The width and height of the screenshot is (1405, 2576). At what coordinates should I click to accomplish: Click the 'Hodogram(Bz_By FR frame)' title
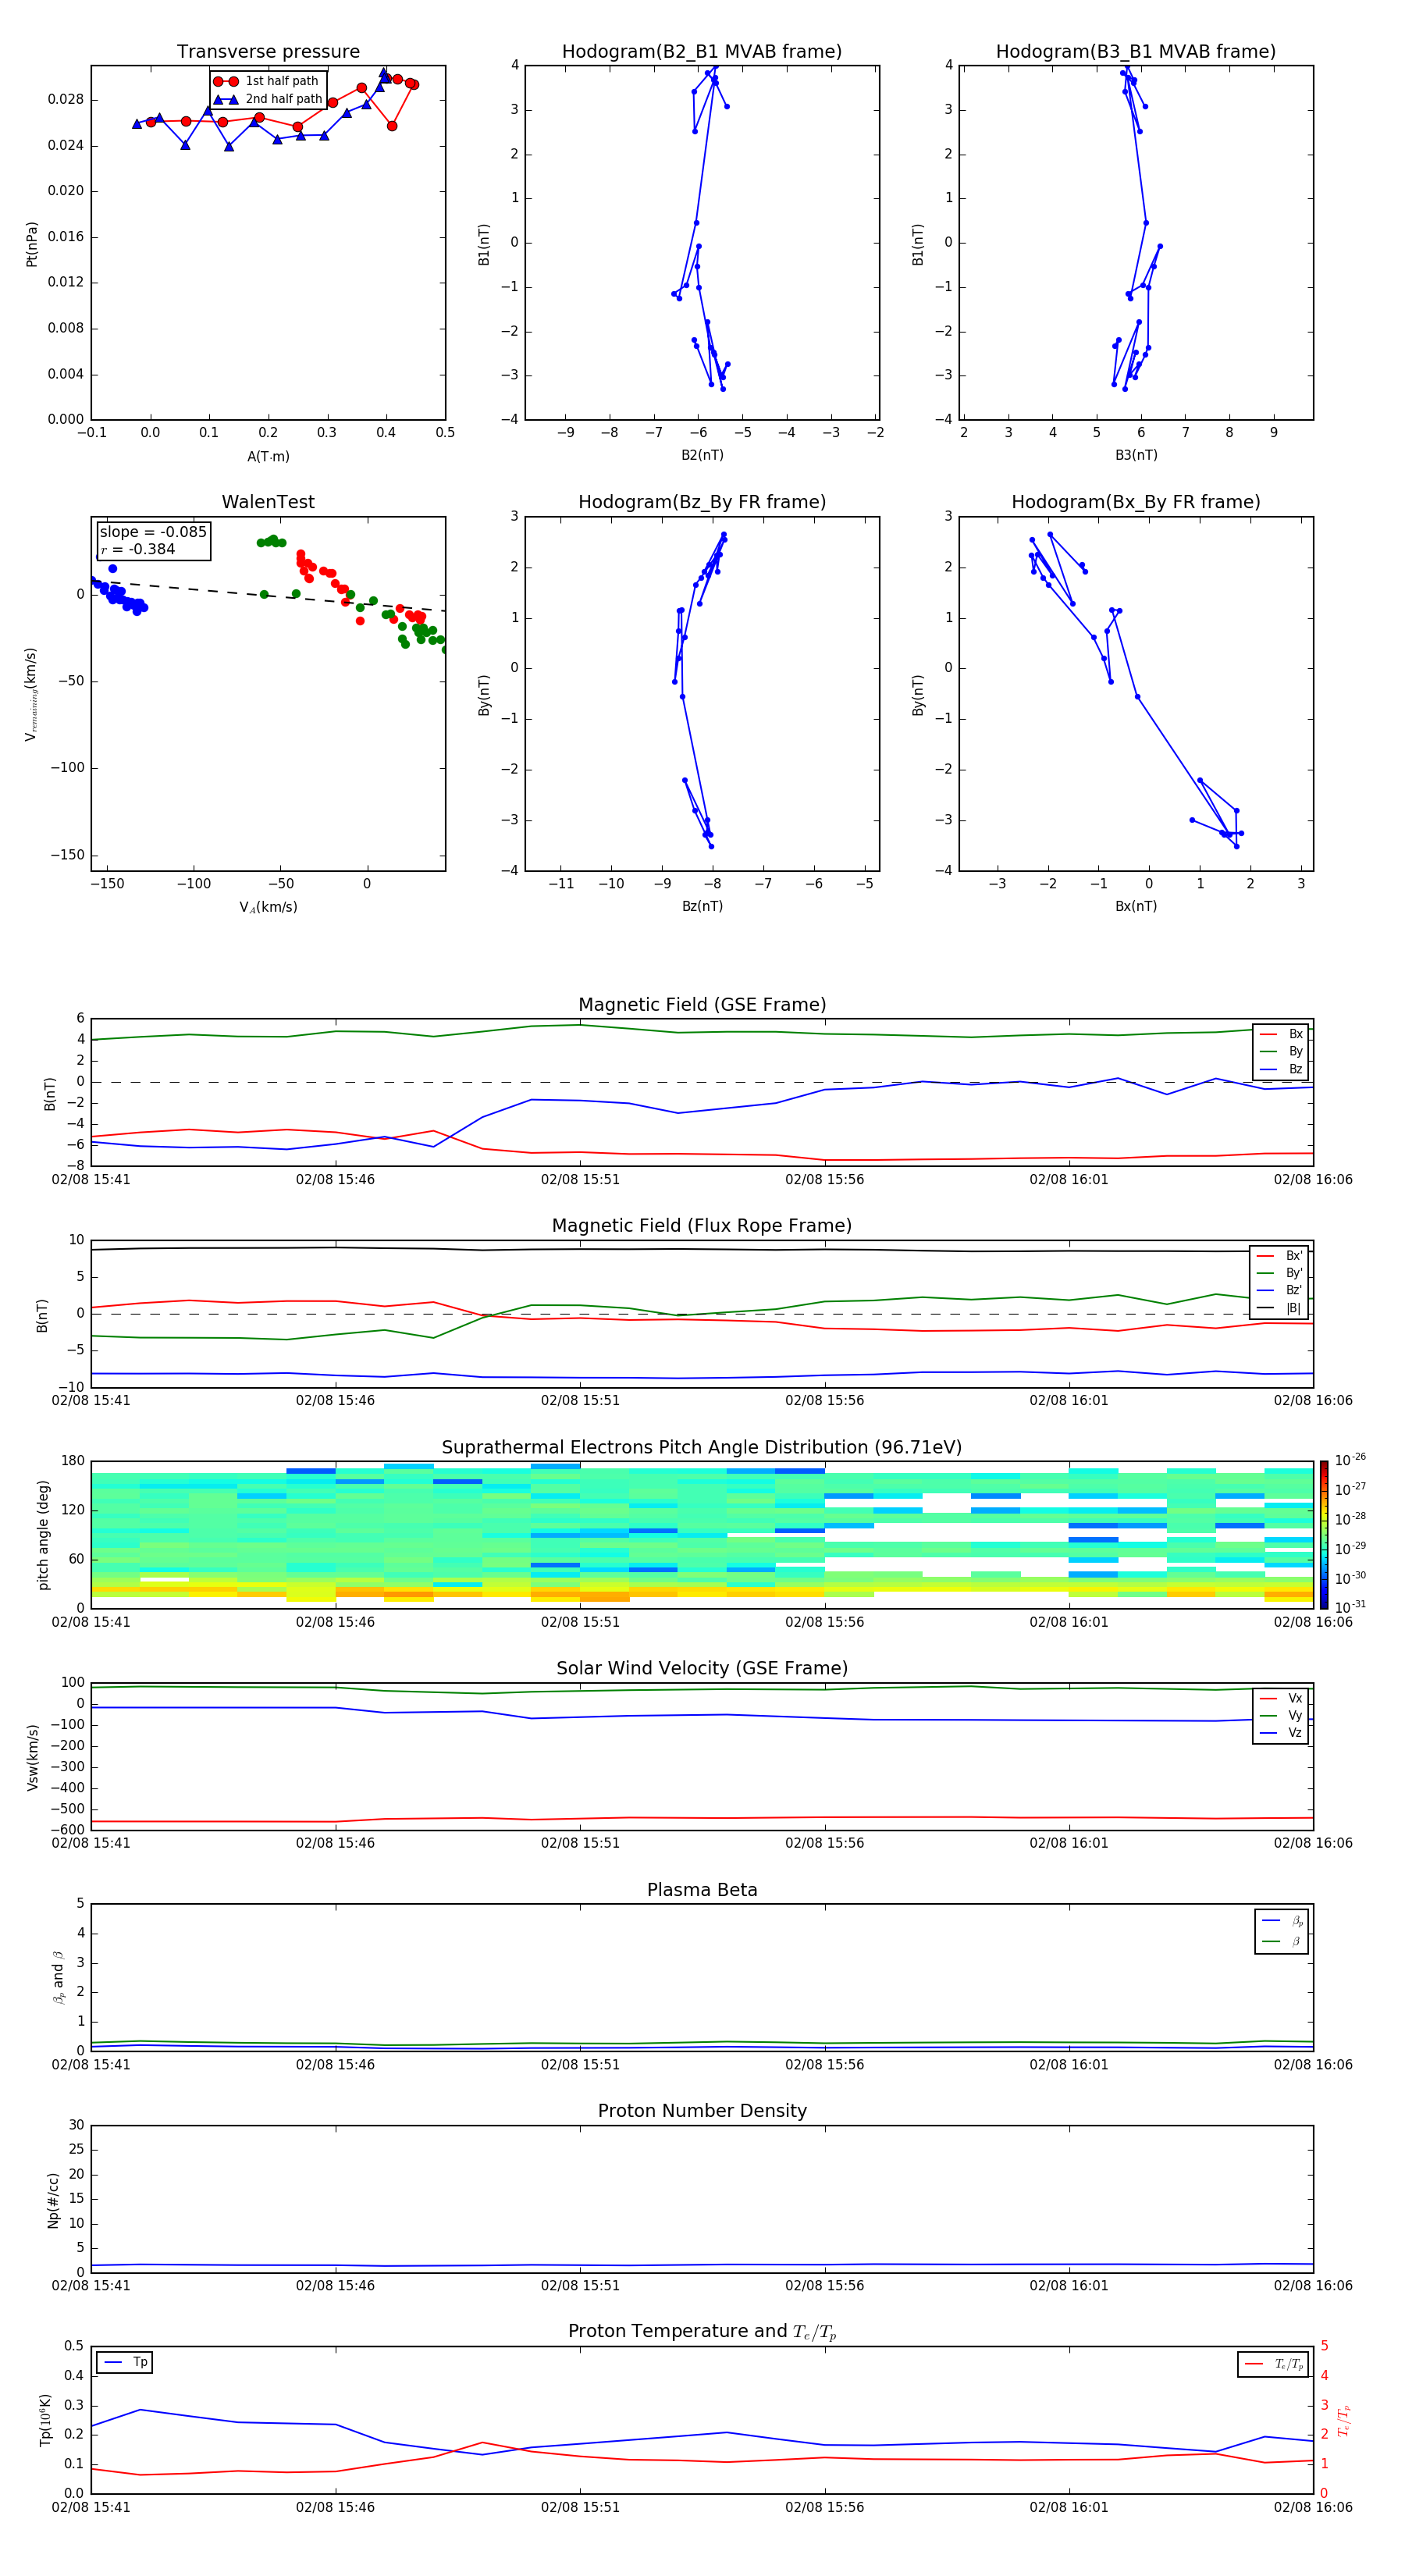point(702,502)
